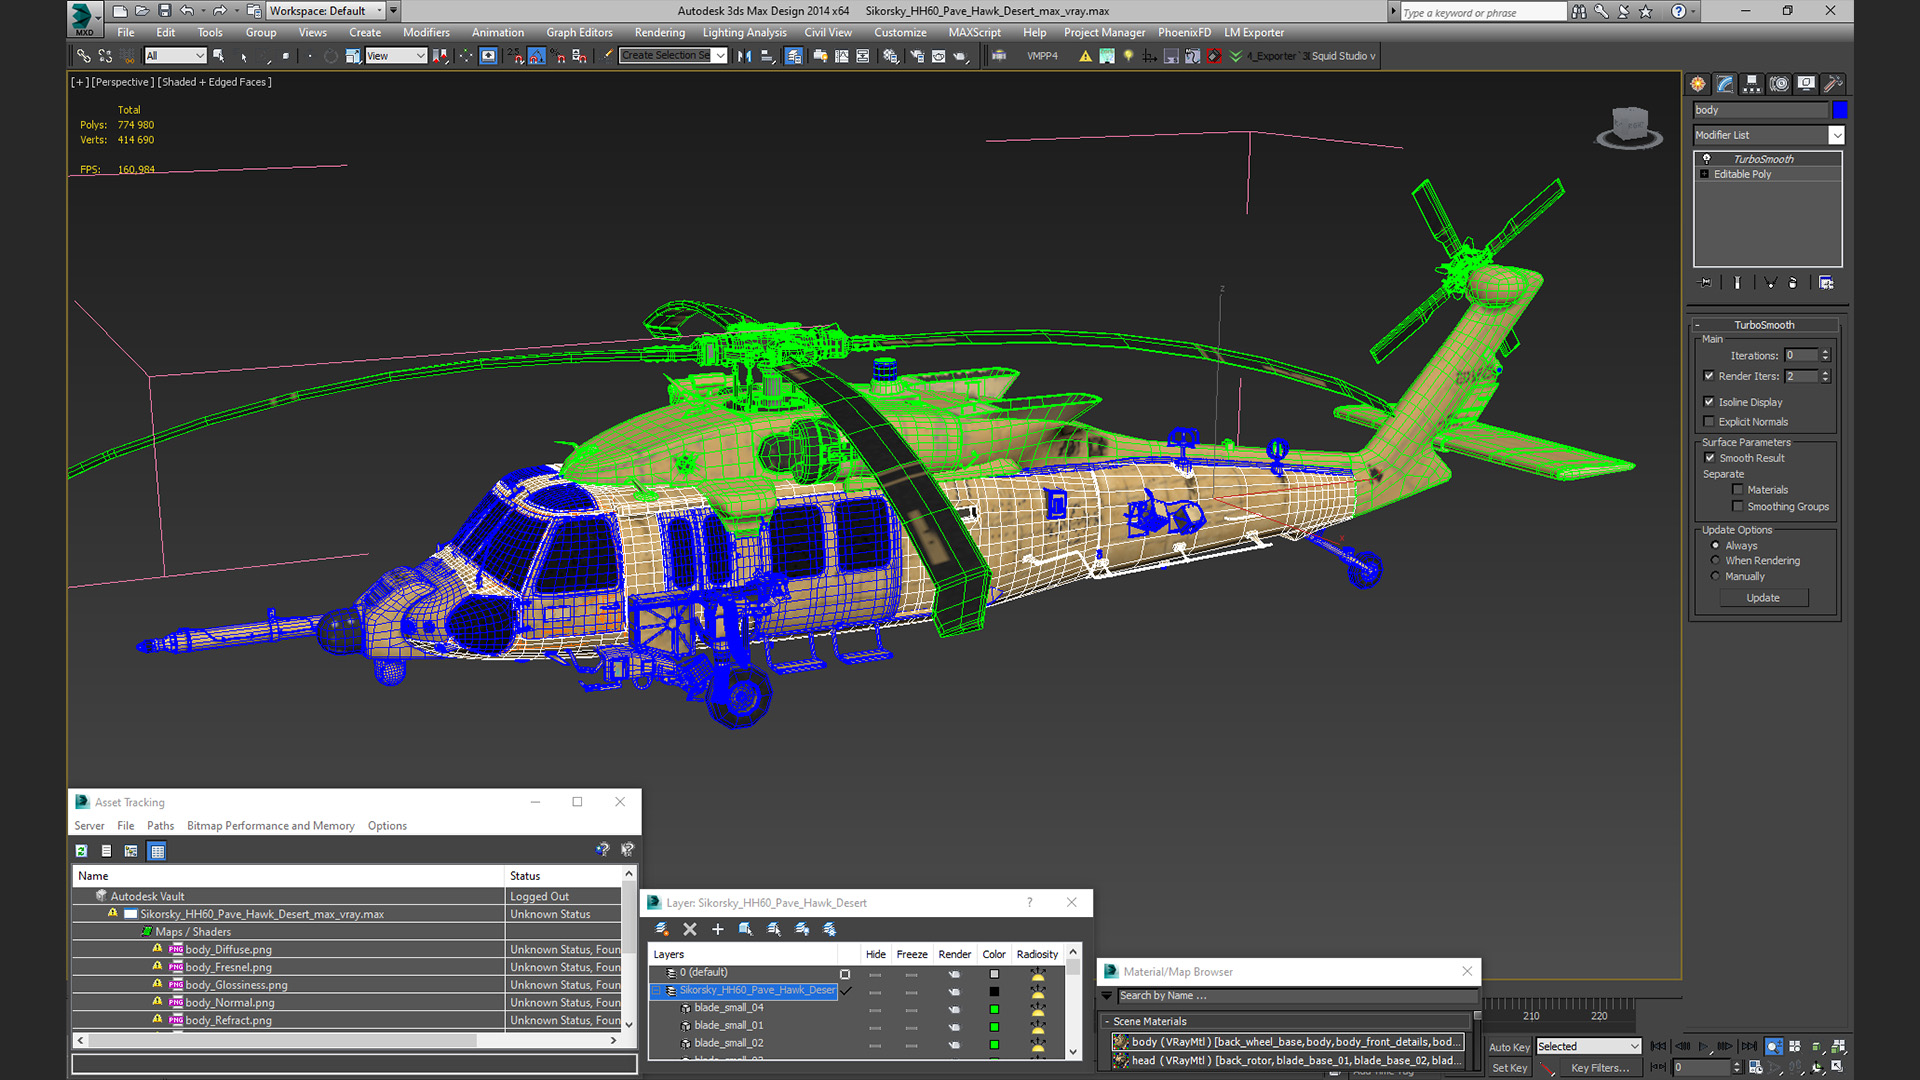Click the Go to Start playback button
Screen dimensions: 1920x1080
click(1658, 1046)
